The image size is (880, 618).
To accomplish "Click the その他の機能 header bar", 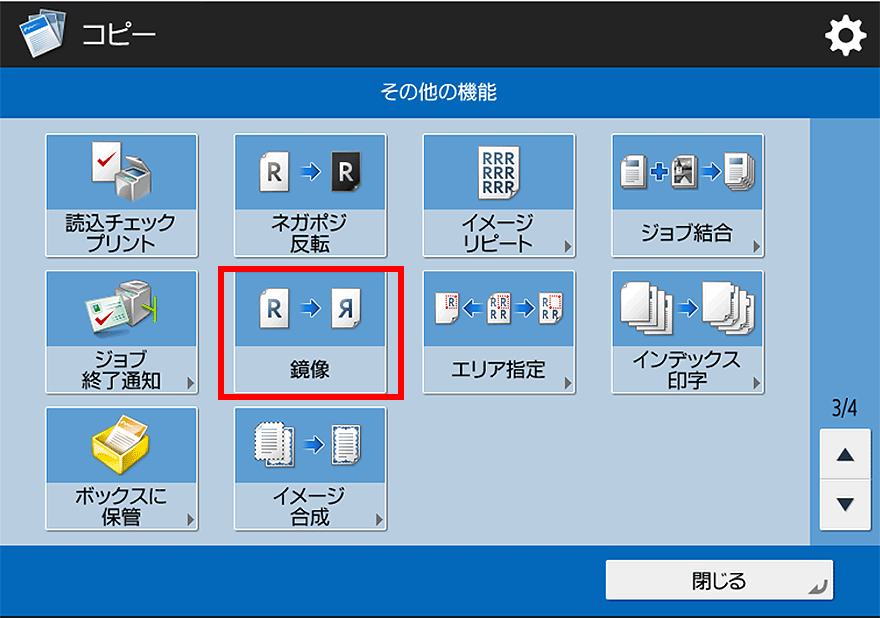I will [438, 93].
